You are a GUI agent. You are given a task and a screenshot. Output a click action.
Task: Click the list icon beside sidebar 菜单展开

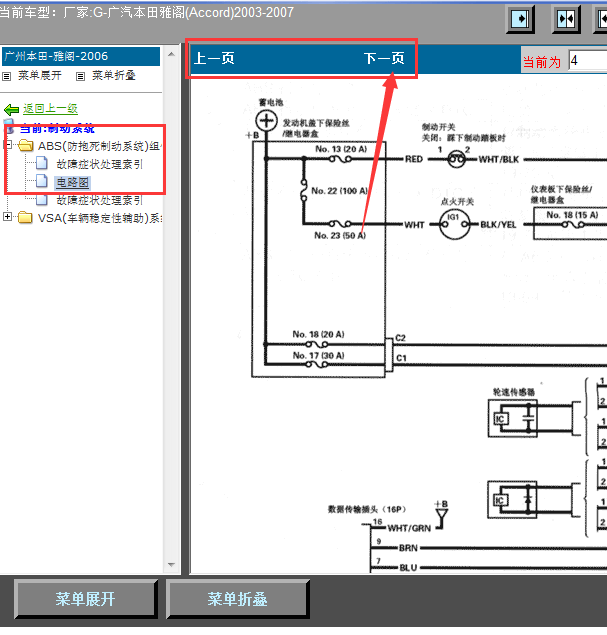pyautogui.click(x=6, y=76)
